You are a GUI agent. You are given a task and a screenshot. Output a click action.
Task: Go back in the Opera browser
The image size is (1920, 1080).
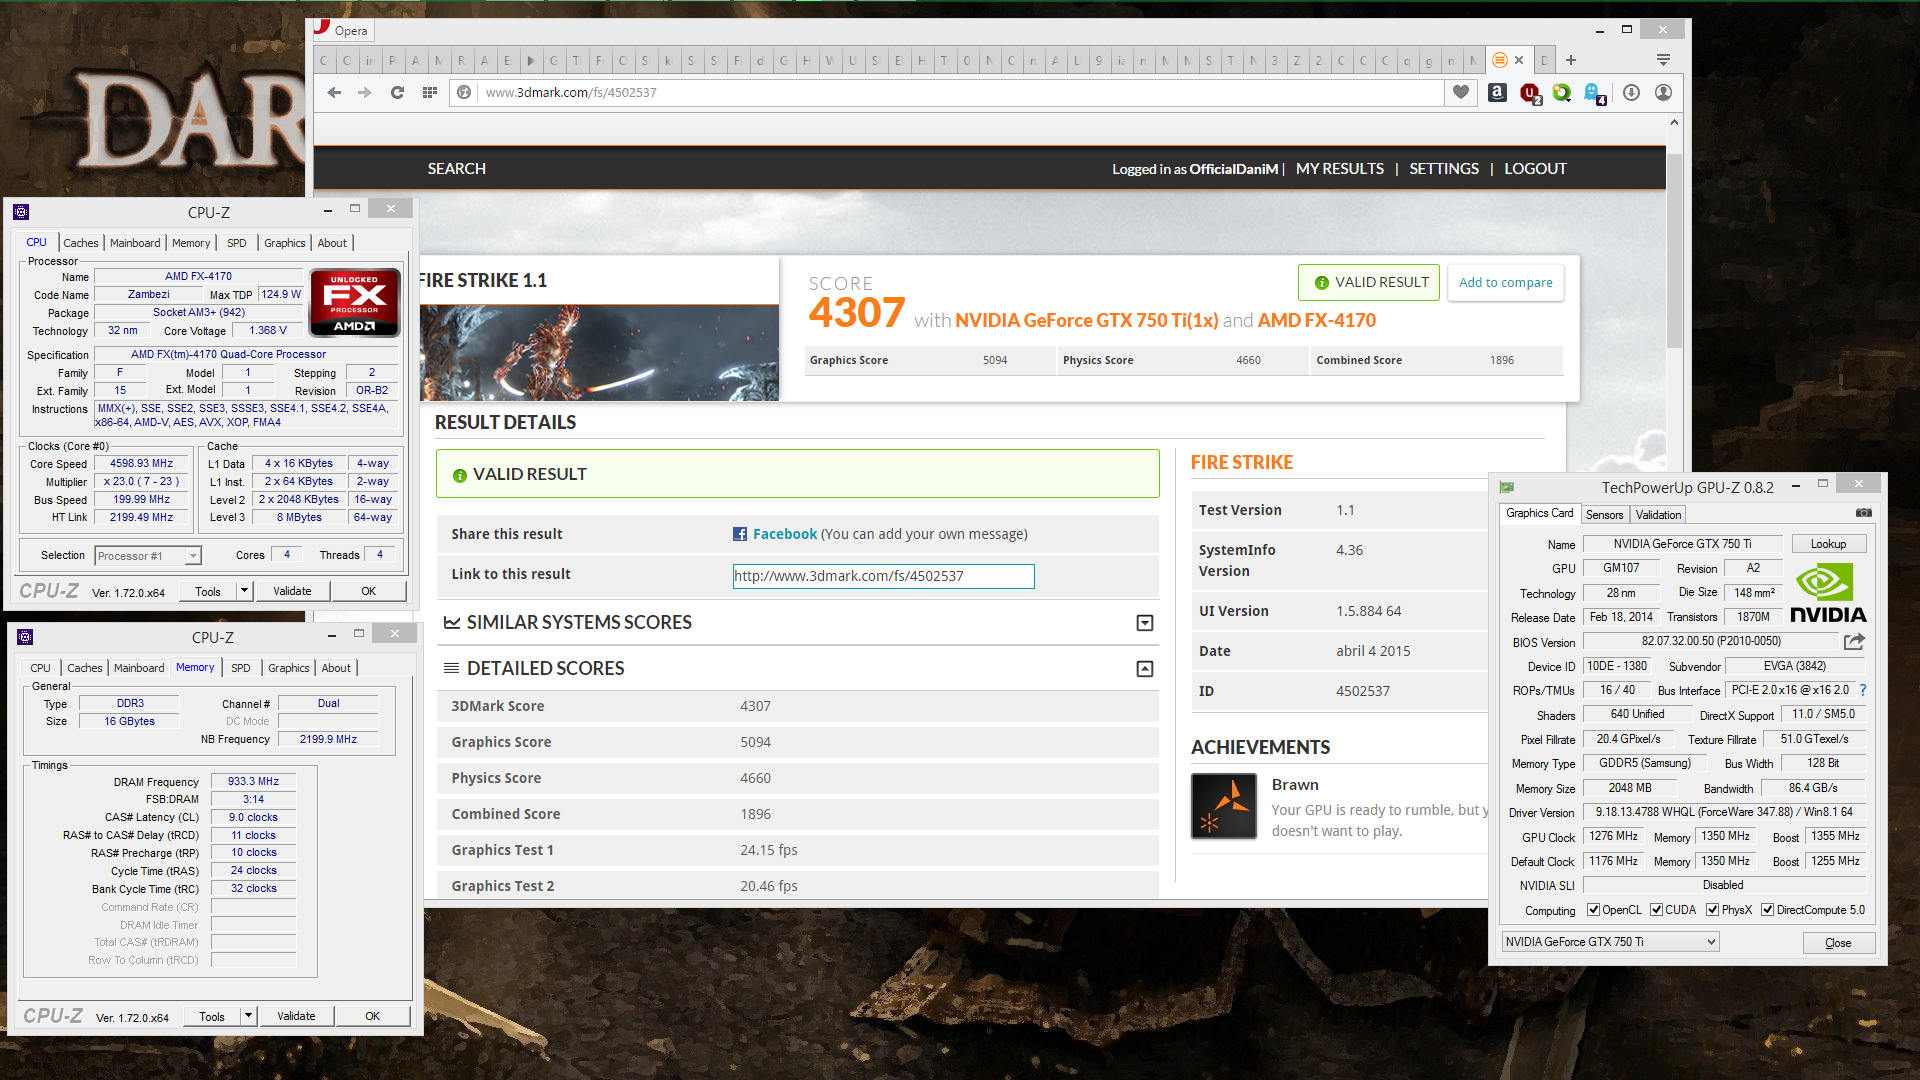click(x=334, y=92)
